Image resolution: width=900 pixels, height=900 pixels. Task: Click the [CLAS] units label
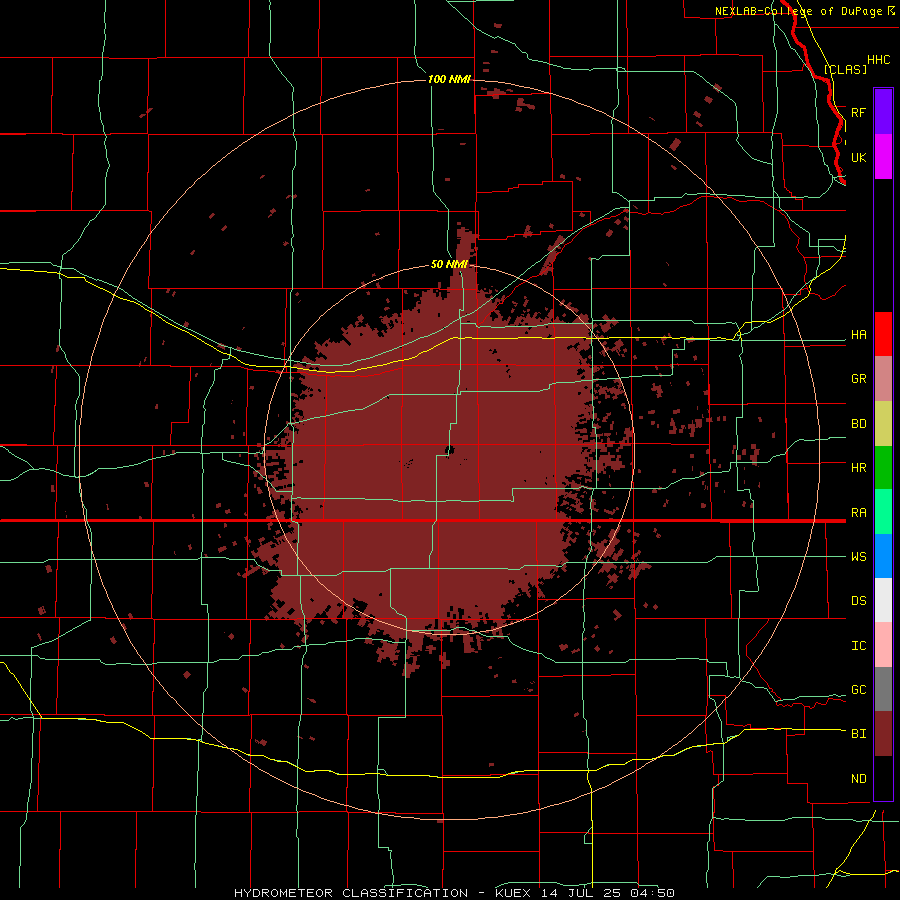(845, 69)
